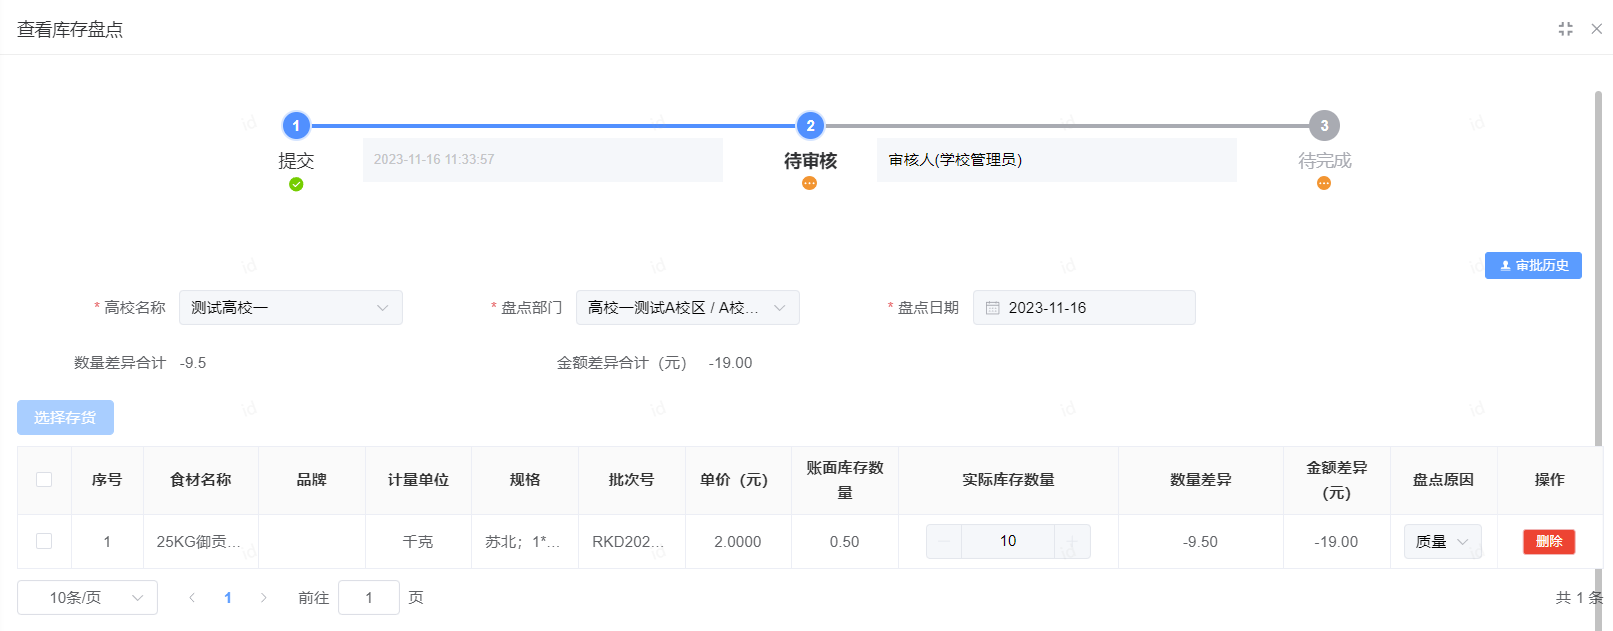Open 审批历史 approval history
The width and height of the screenshot is (1613, 631).
(1533, 265)
